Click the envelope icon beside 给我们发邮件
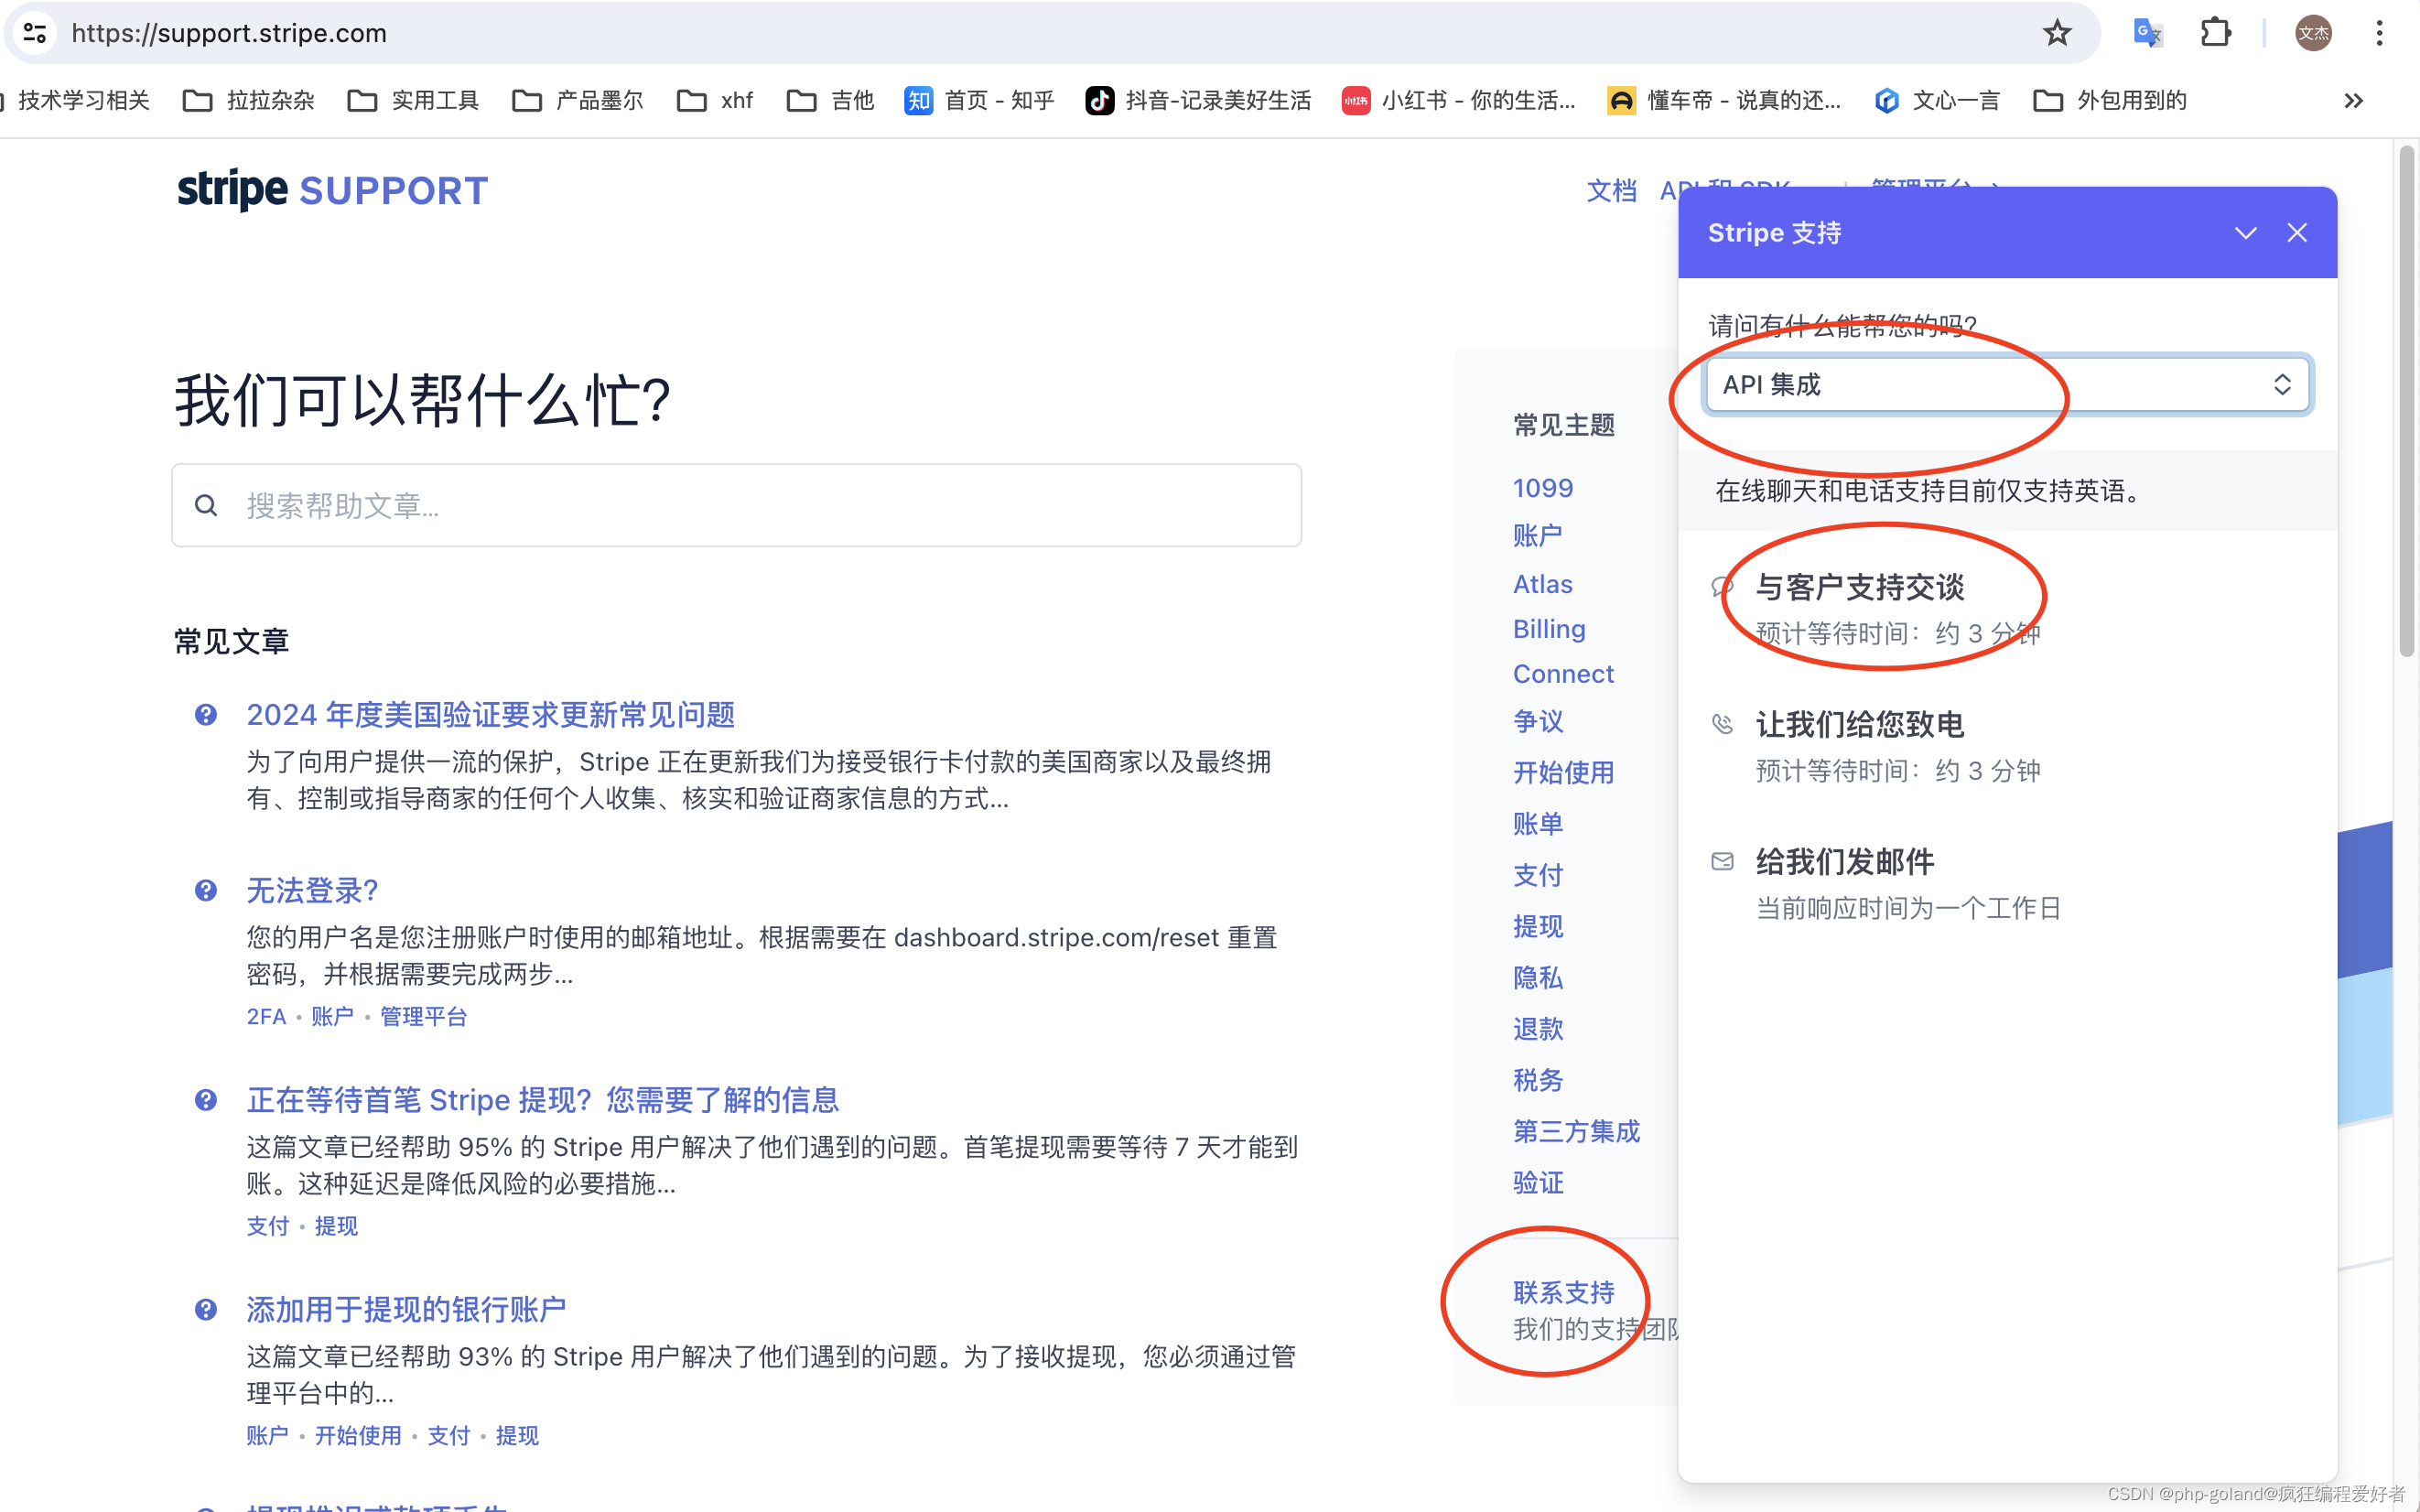 tap(1722, 861)
